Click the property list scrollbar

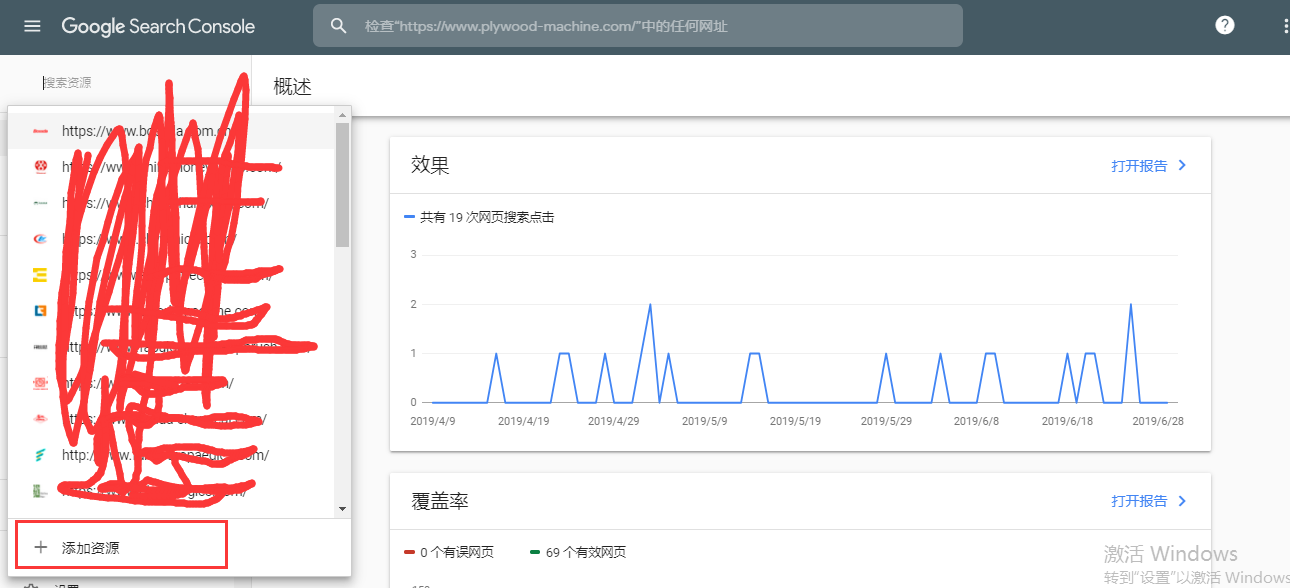(344, 185)
